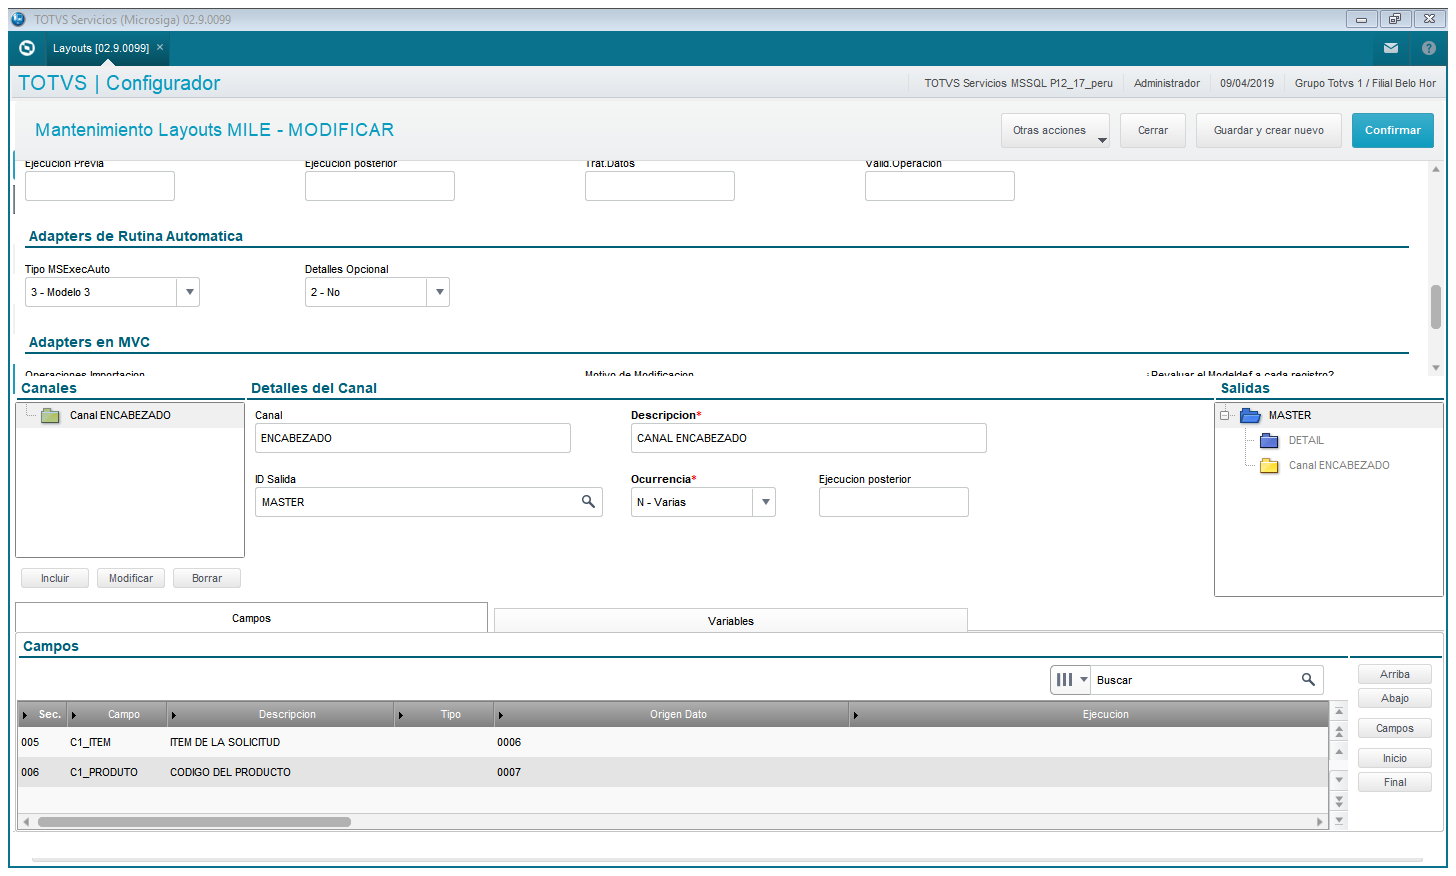
Task: Click the Buscar search magnifier icon
Action: (1308, 680)
